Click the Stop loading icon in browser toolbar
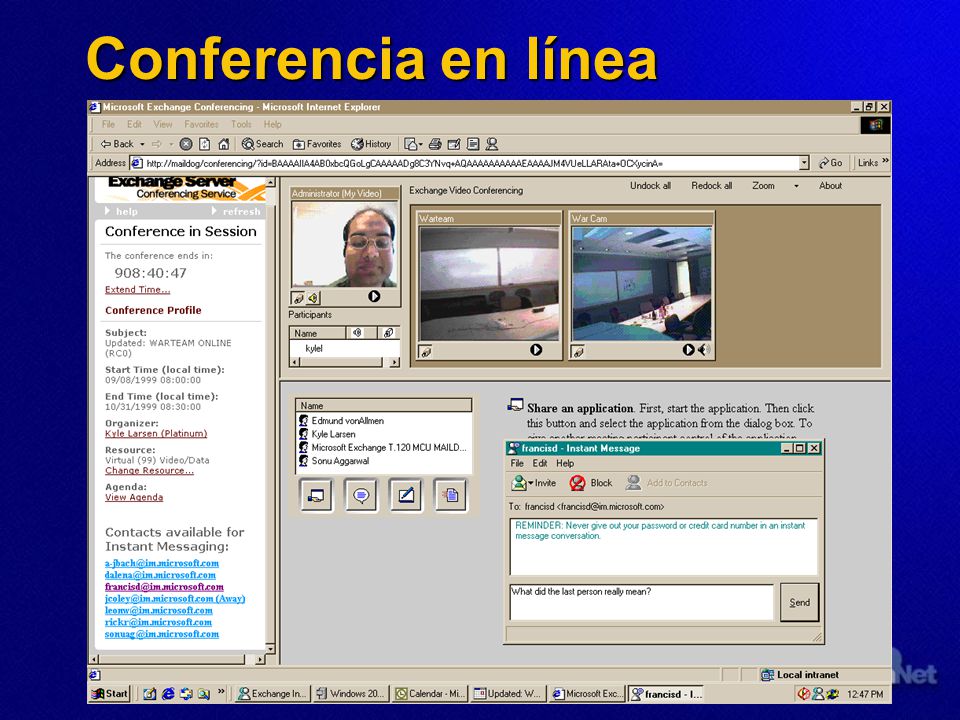Screen dimensions: 960x720 (x=186, y=144)
